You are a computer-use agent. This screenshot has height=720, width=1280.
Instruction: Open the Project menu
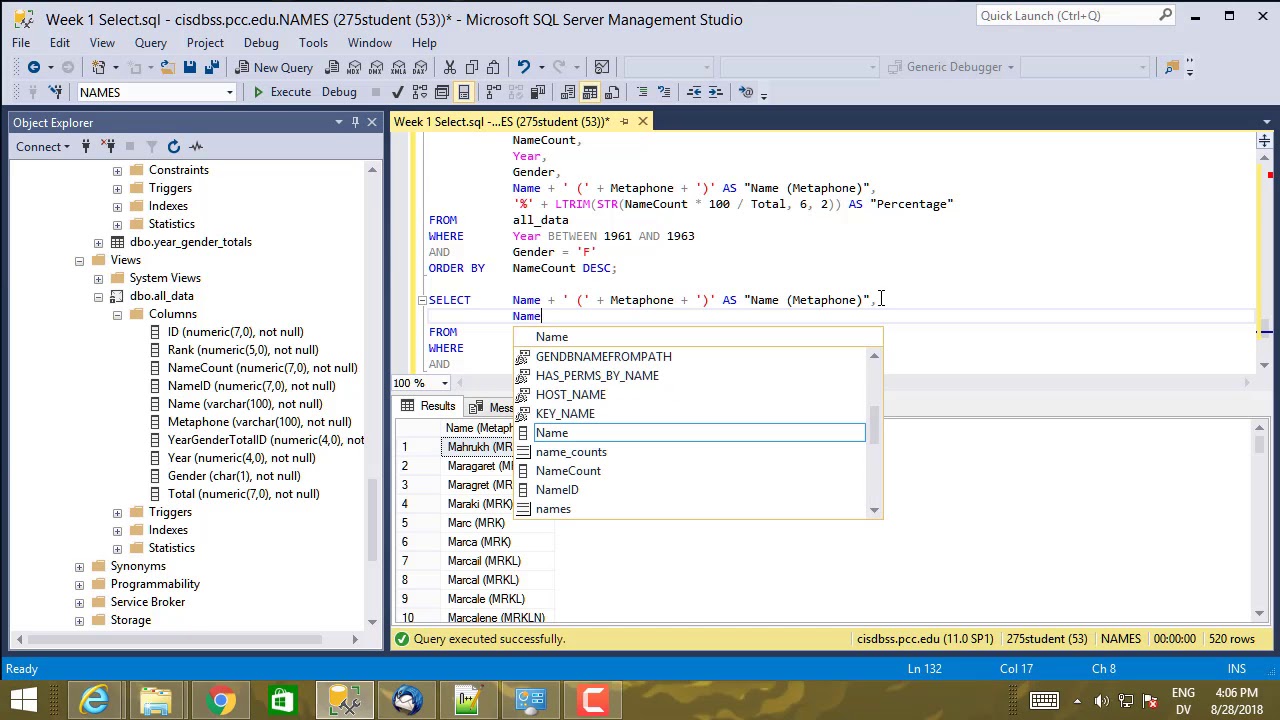tap(205, 43)
